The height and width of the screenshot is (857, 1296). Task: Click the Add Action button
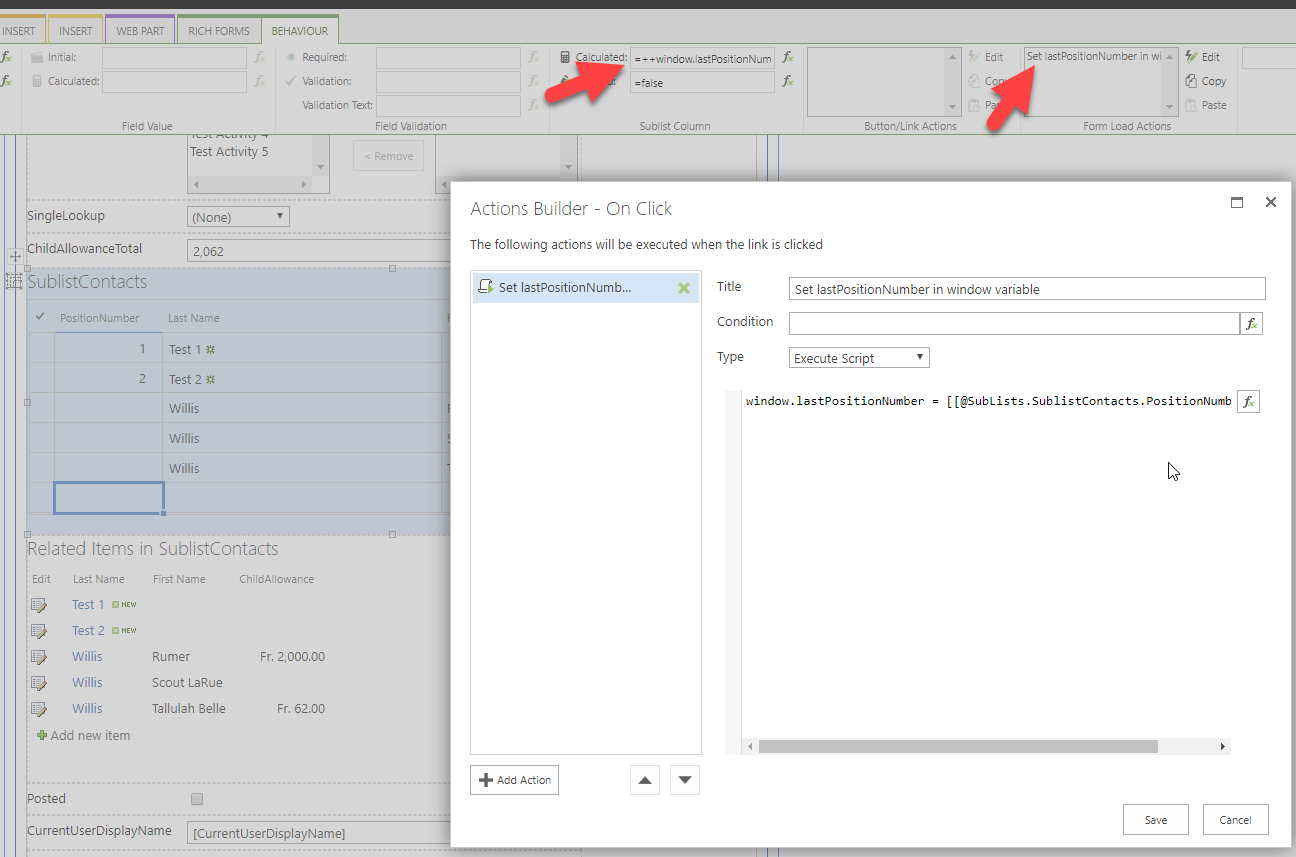(x=514, y=780)
